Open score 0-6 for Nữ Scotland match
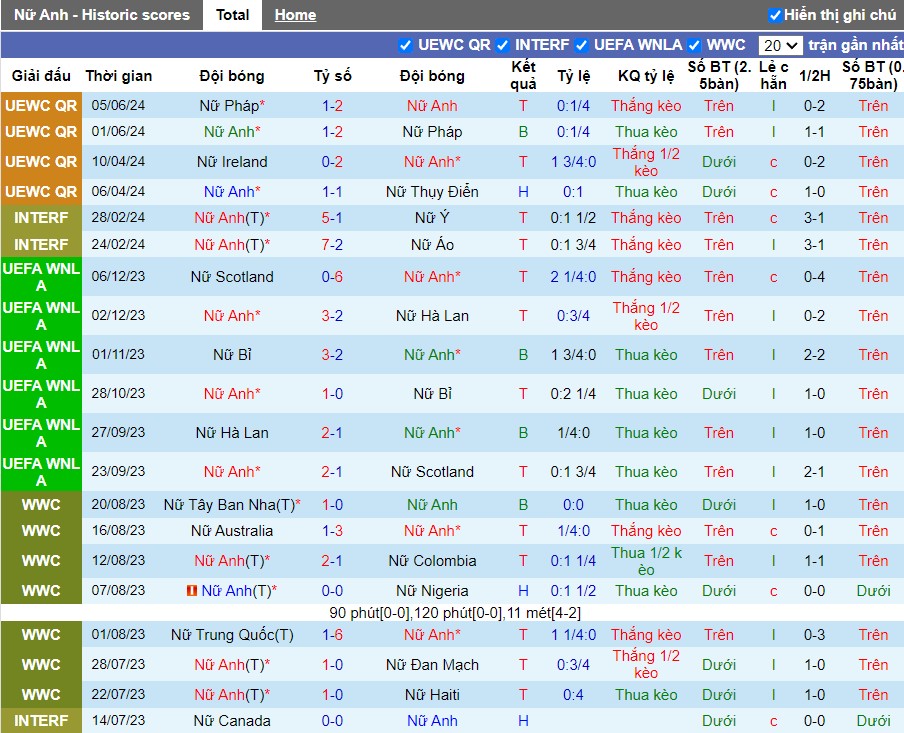 332,277
